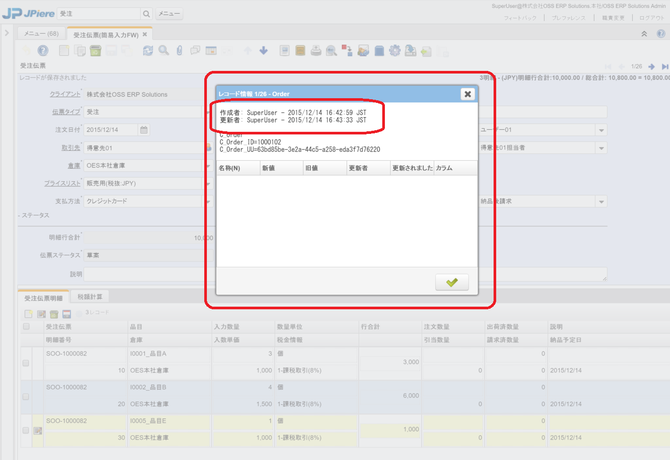This screenshot has height=460, width=670.
Task: Toggle grid view toolbar icon
Action: click(x=211, y=51)
